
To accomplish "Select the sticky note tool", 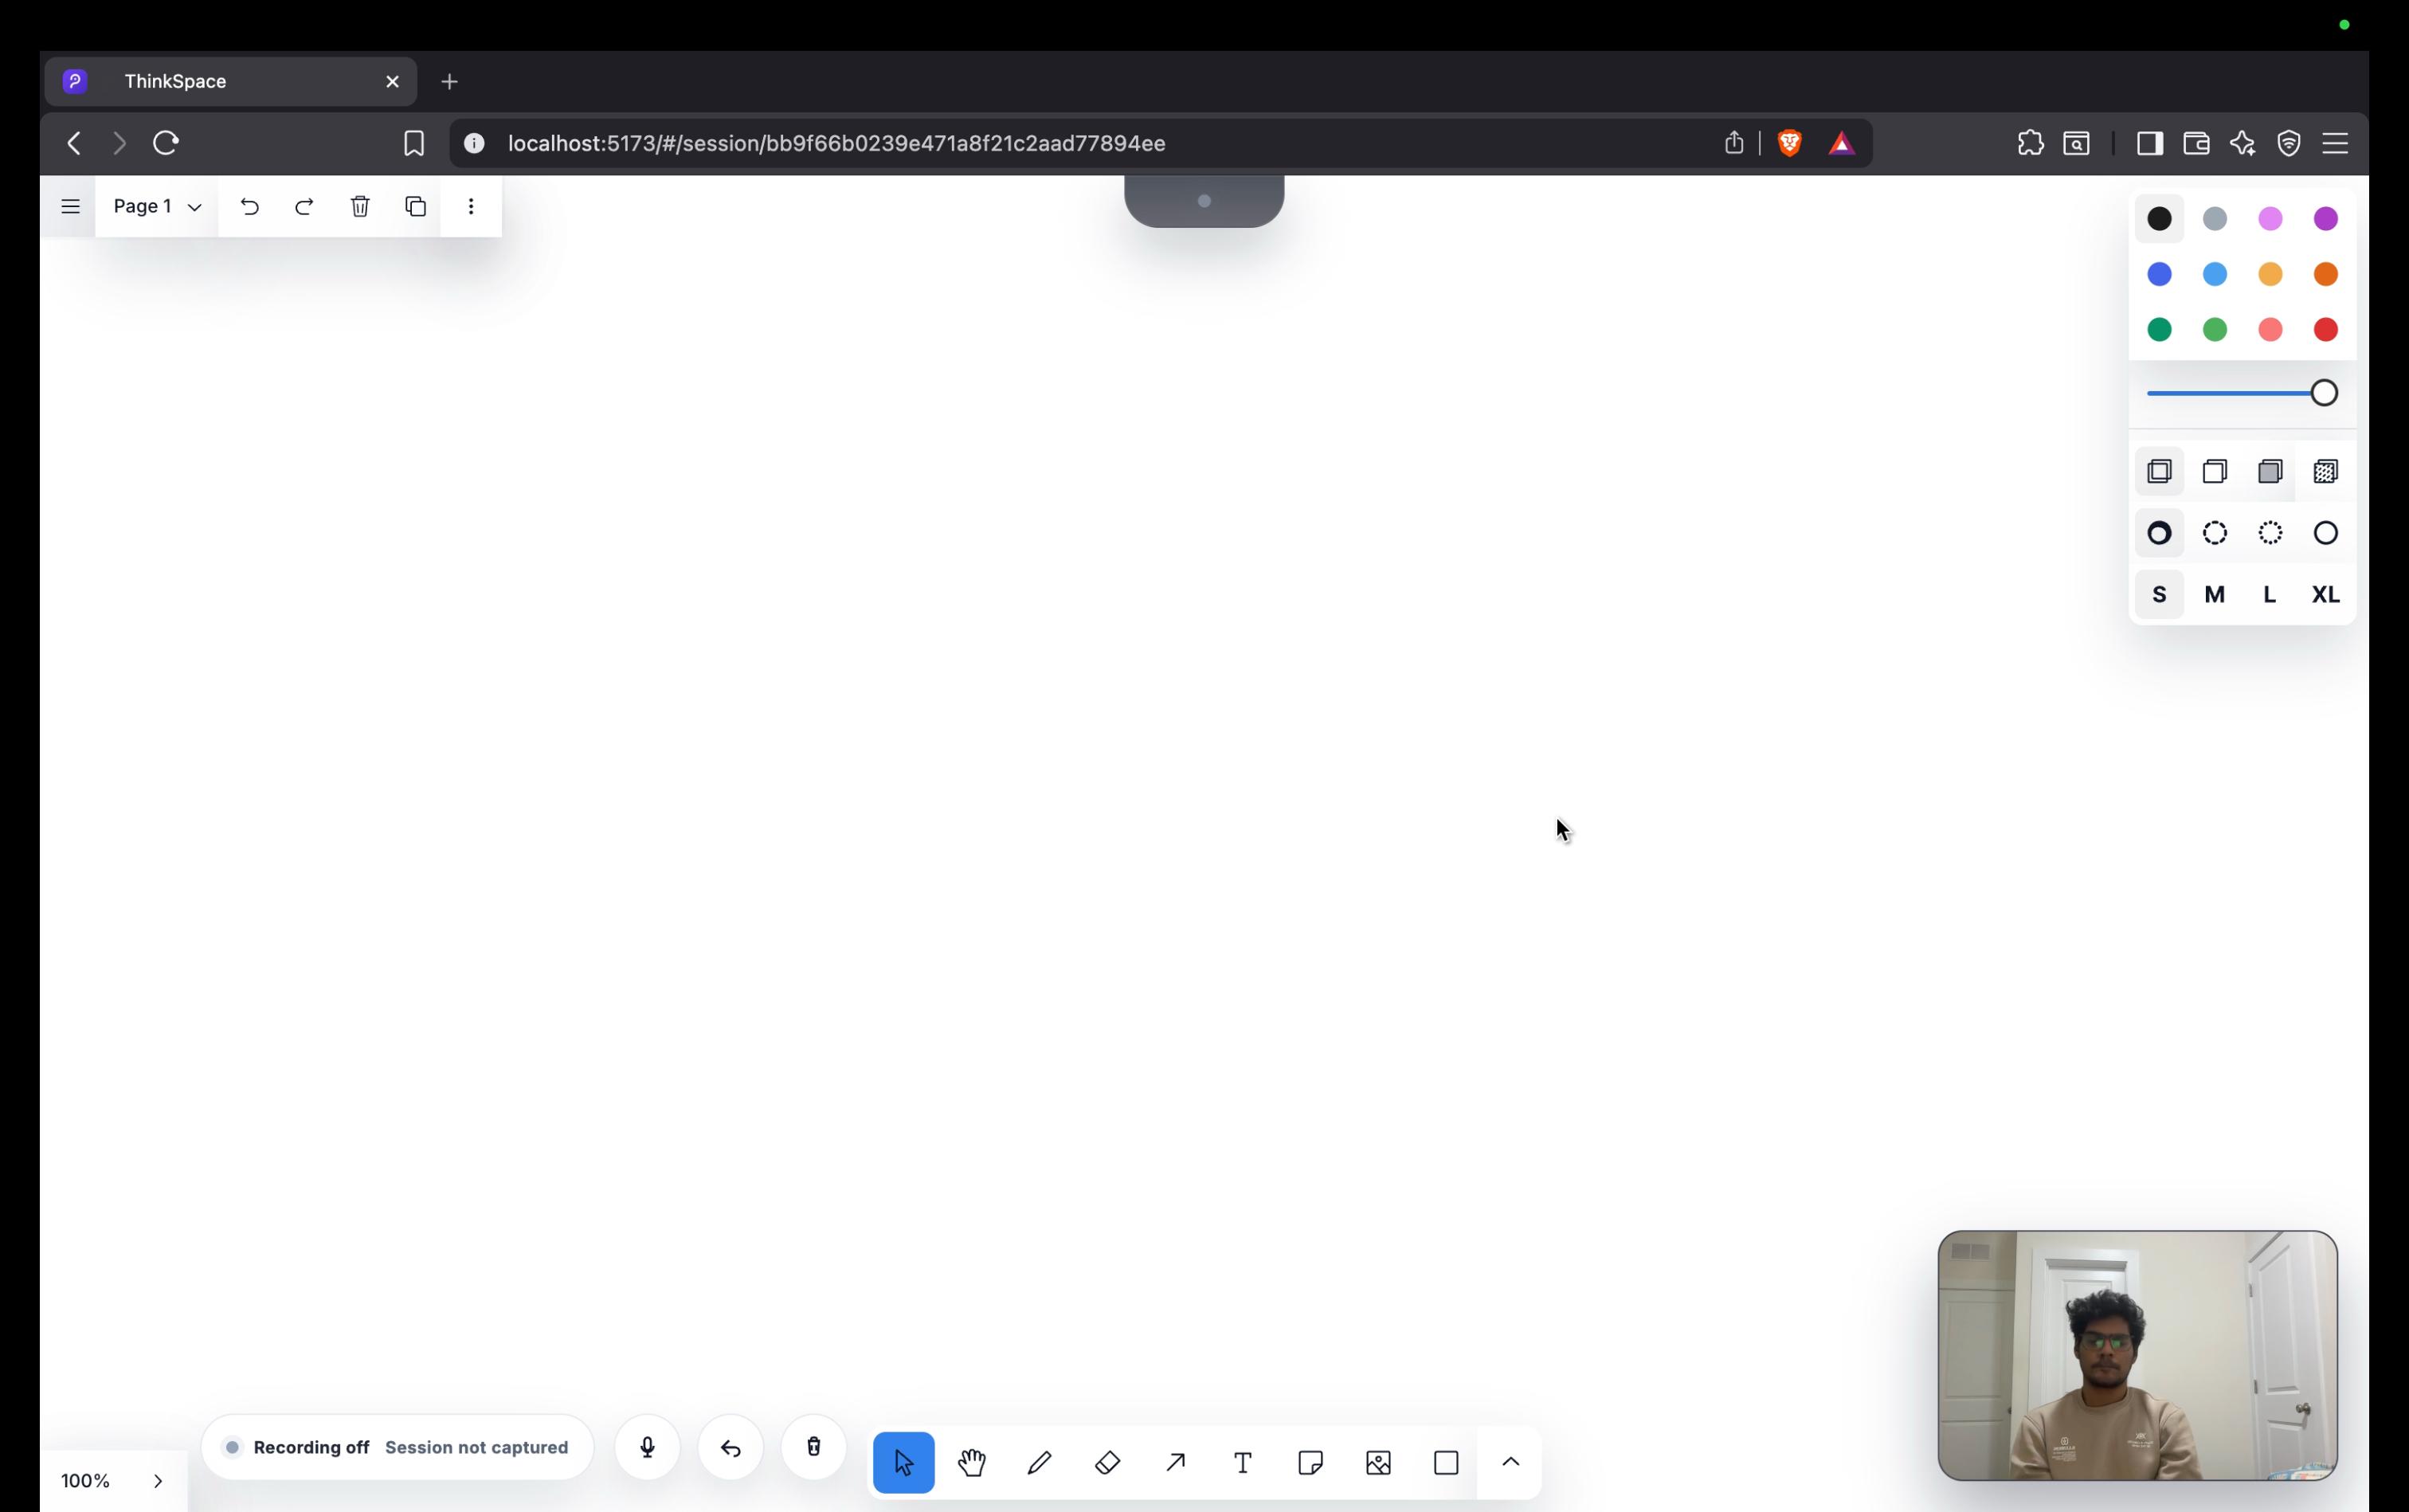I will pos(1310,1463).
